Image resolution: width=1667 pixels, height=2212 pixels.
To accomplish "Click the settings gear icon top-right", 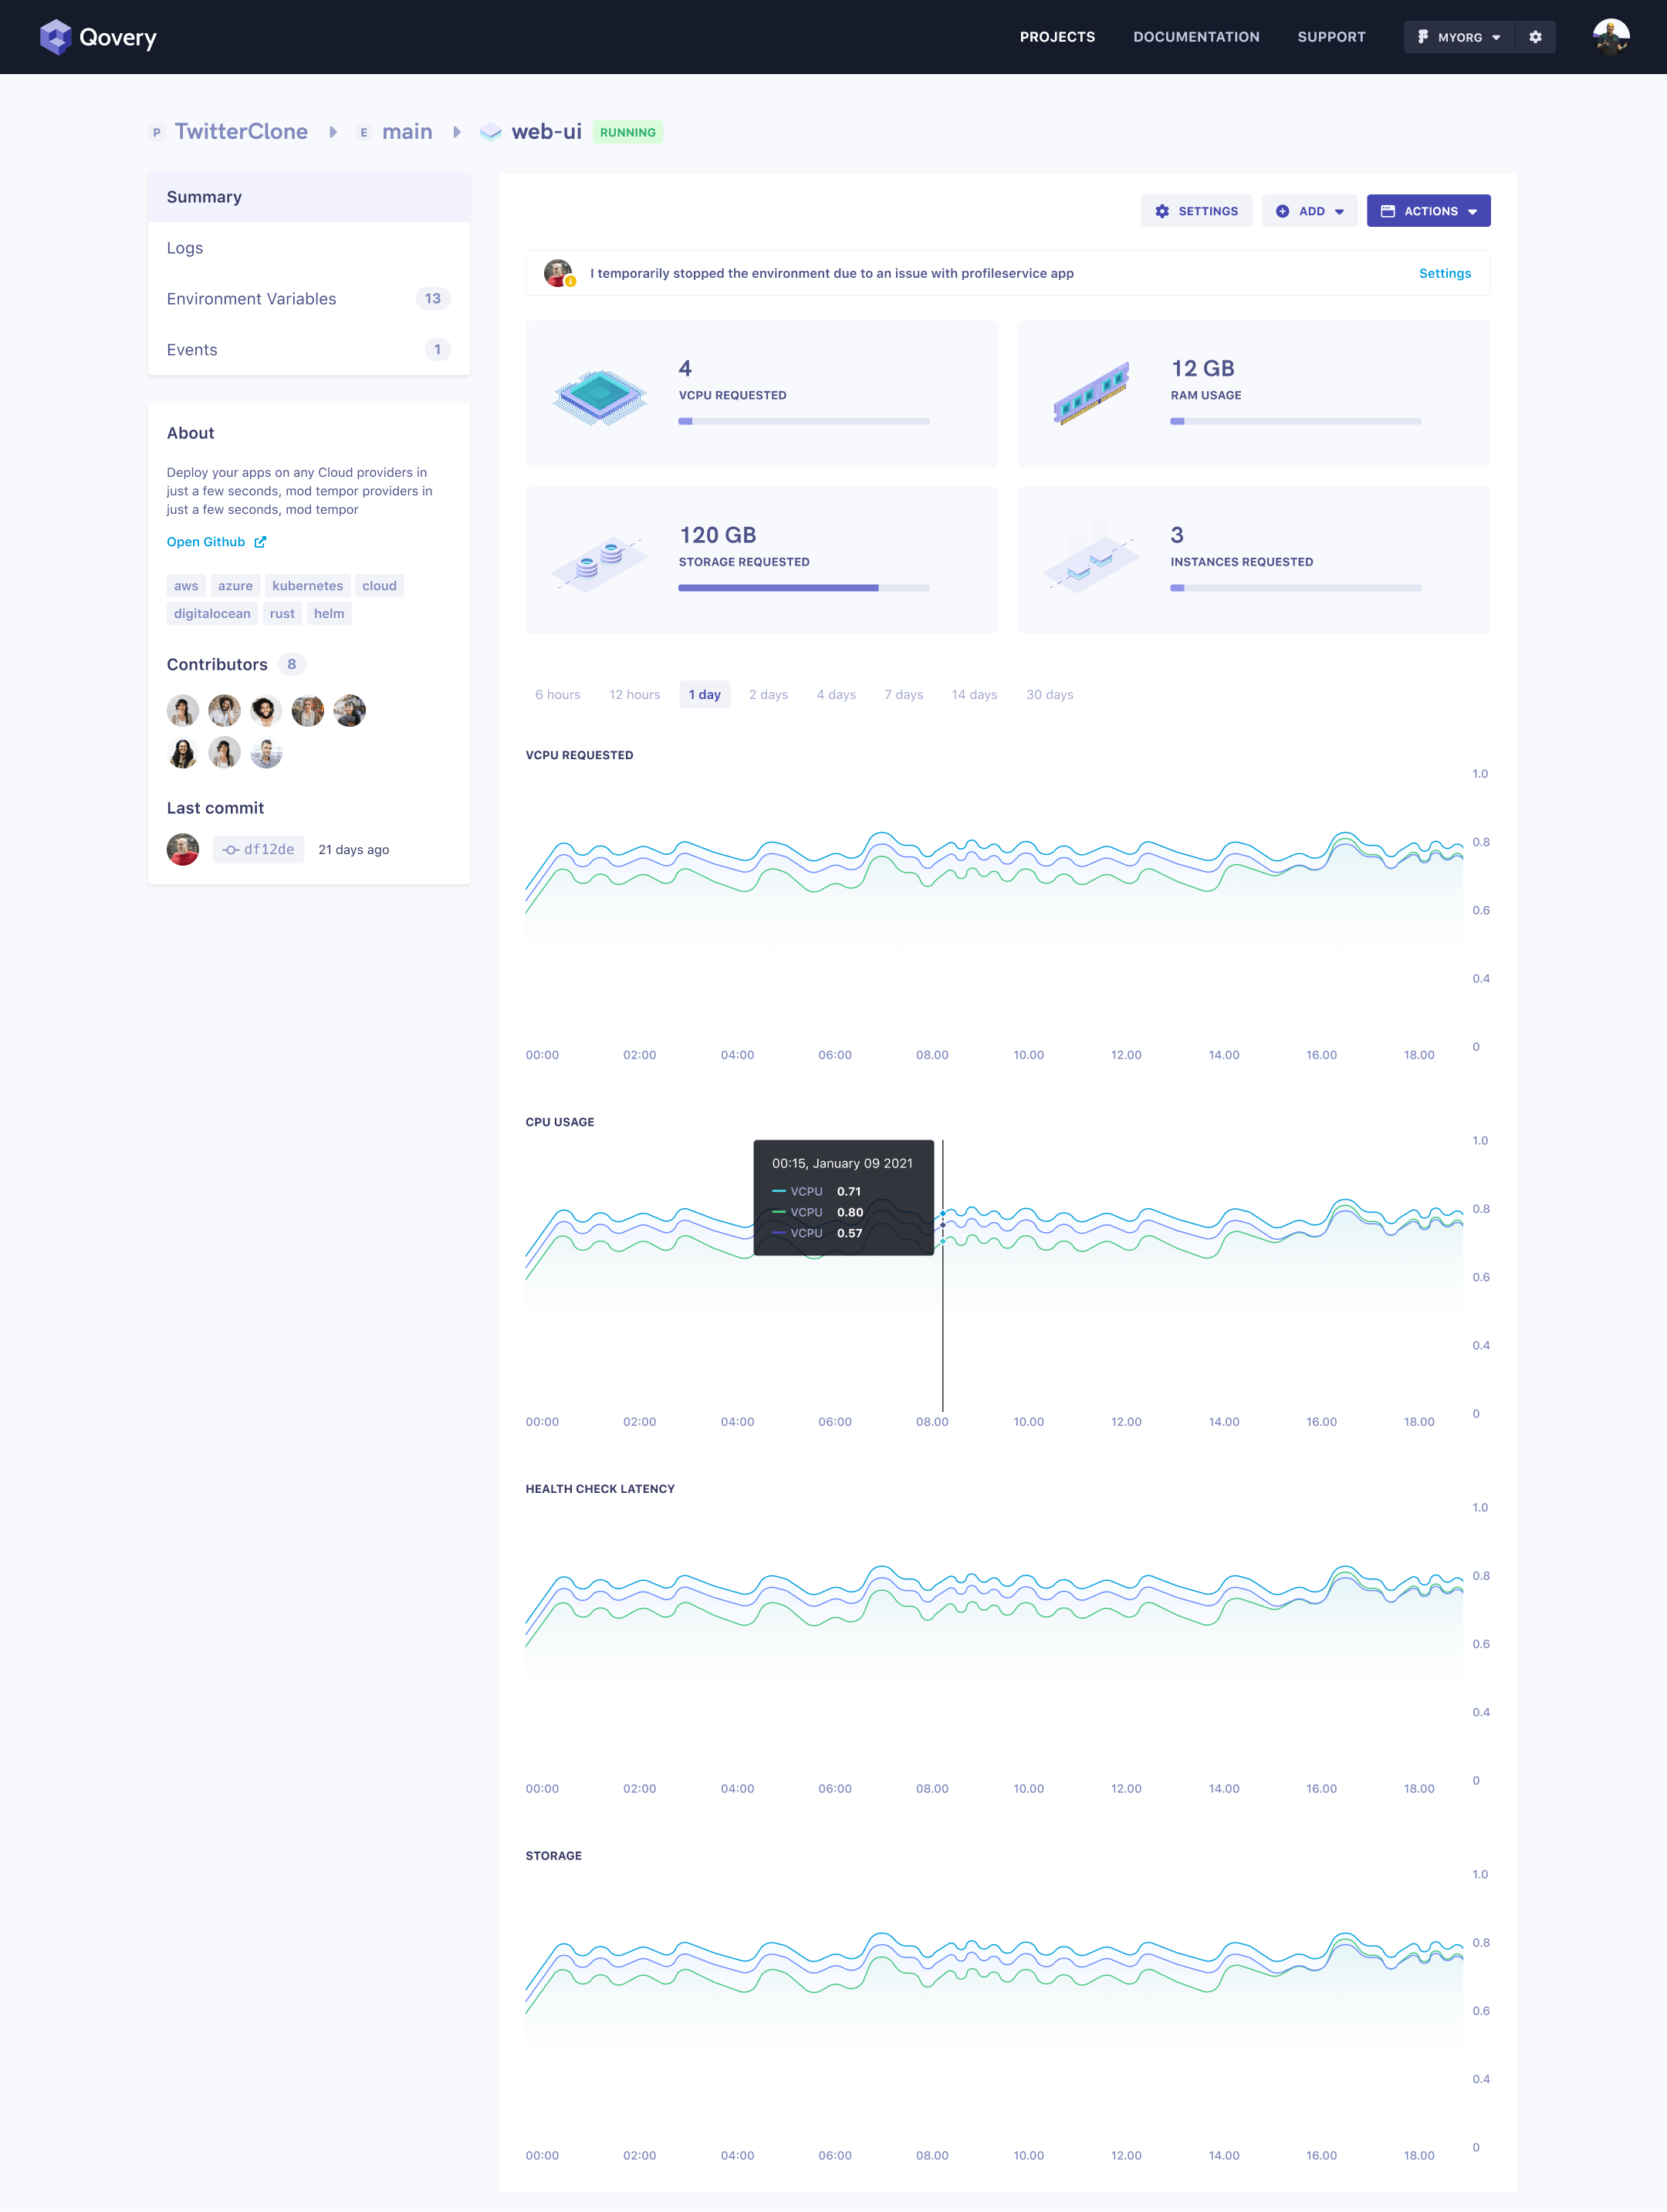I will point(1536,35).
